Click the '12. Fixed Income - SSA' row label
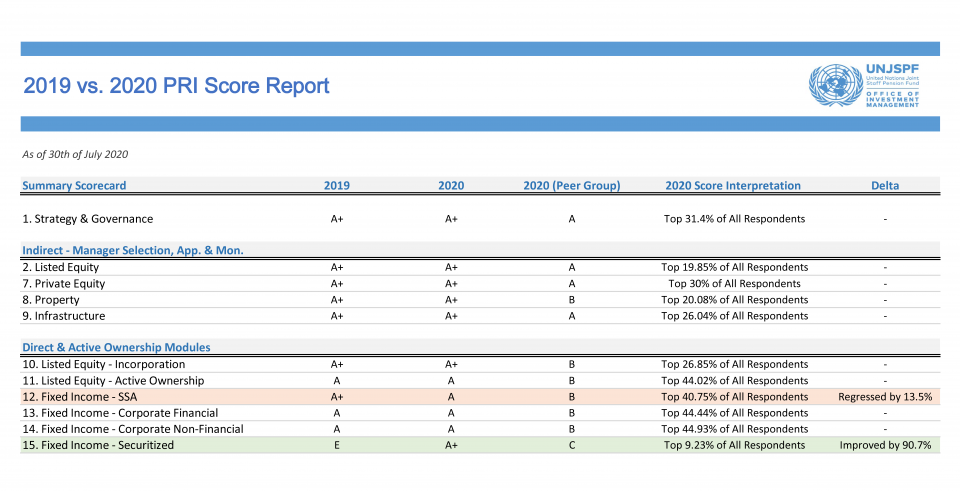Screen dimensions: 960x491 point(83,397)
